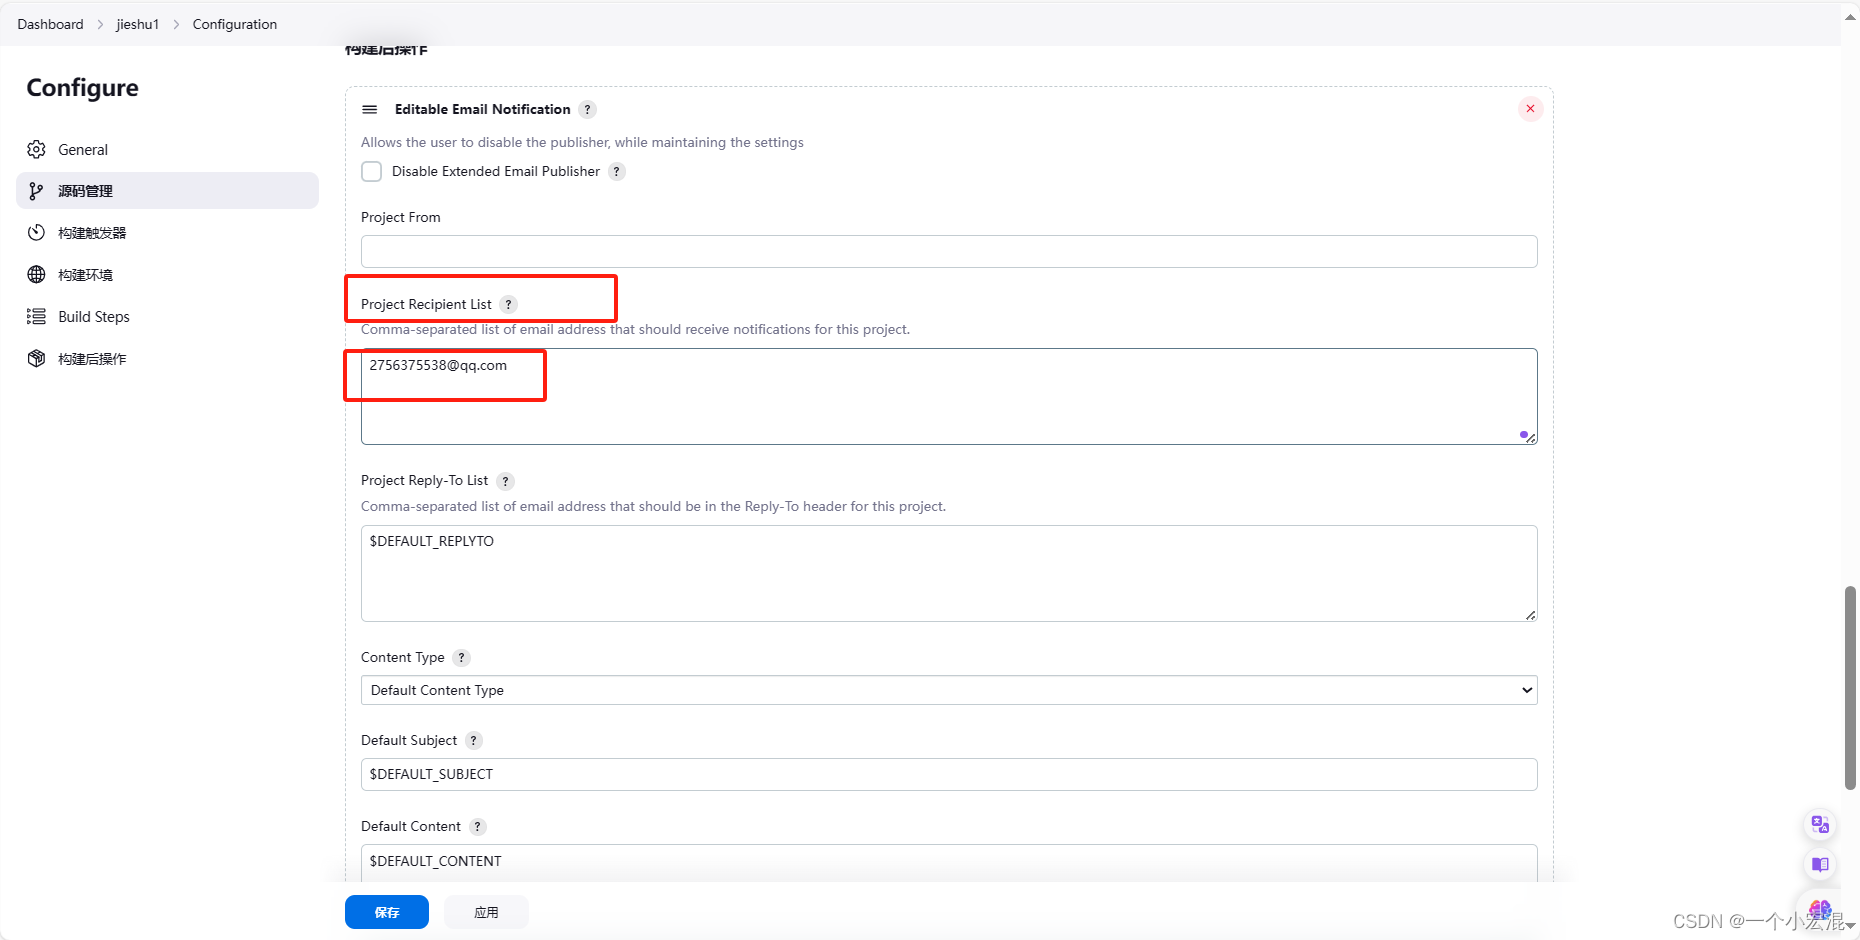
Task: Navigate to Dashboard via breadcrumb link
Action: [x=50, y=24]
